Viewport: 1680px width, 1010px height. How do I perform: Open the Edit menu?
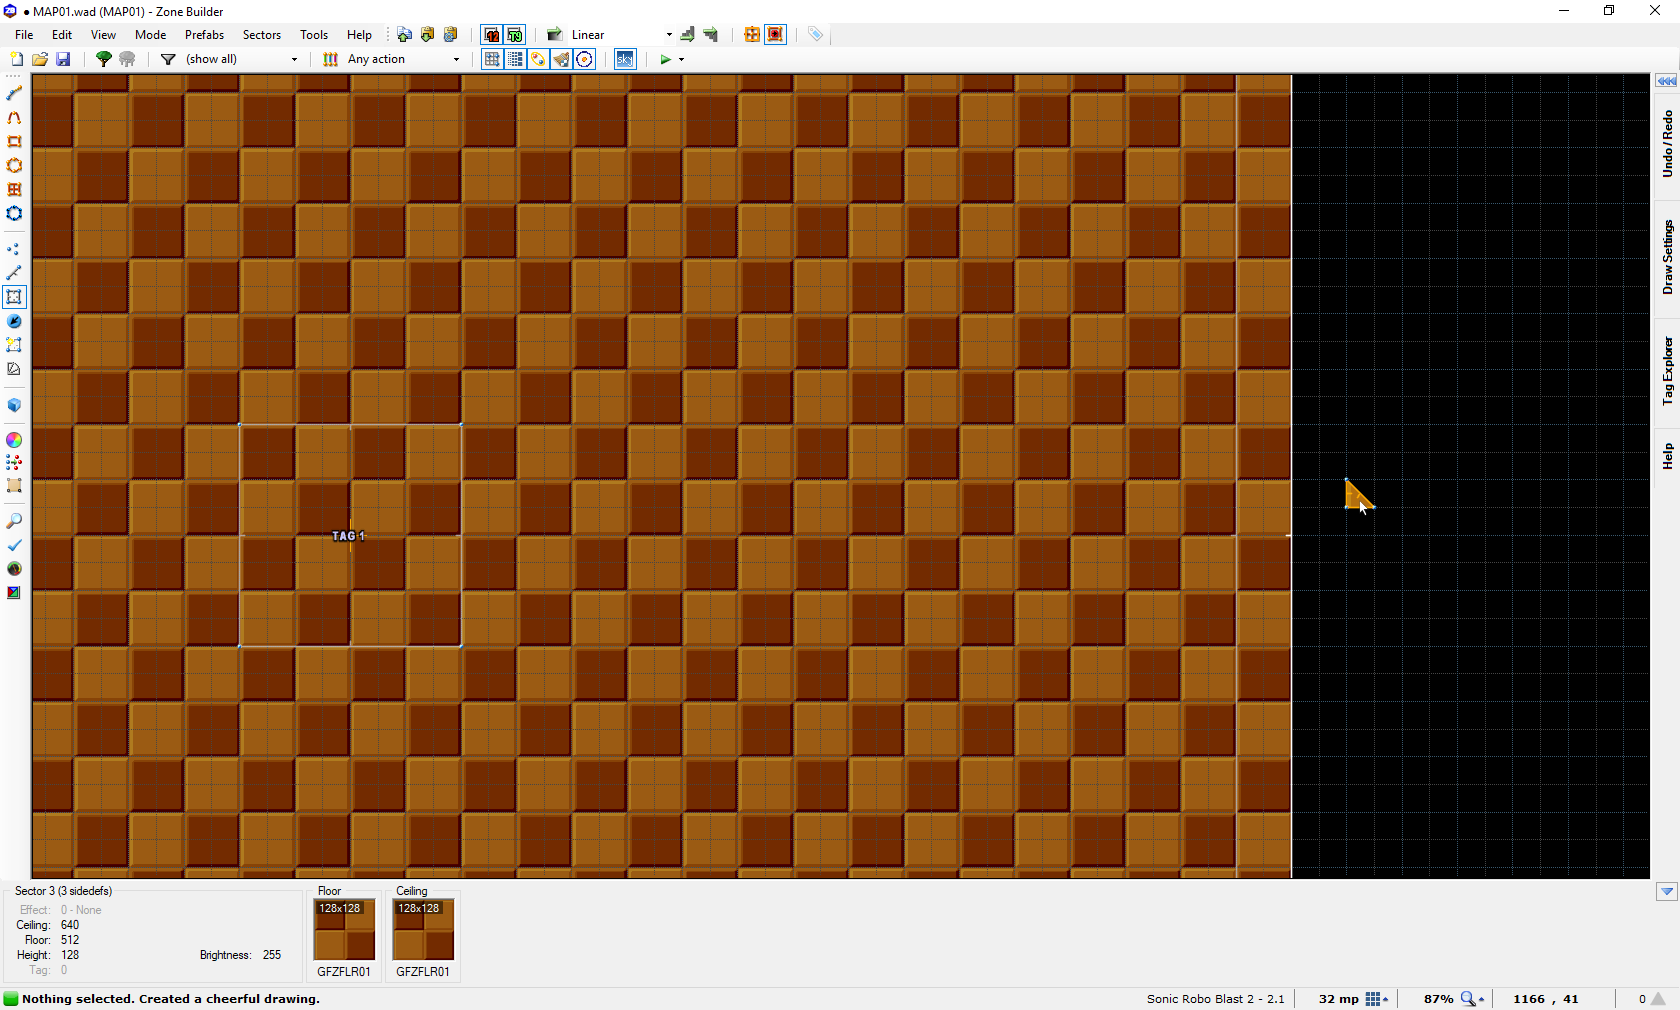pos(62,34)
